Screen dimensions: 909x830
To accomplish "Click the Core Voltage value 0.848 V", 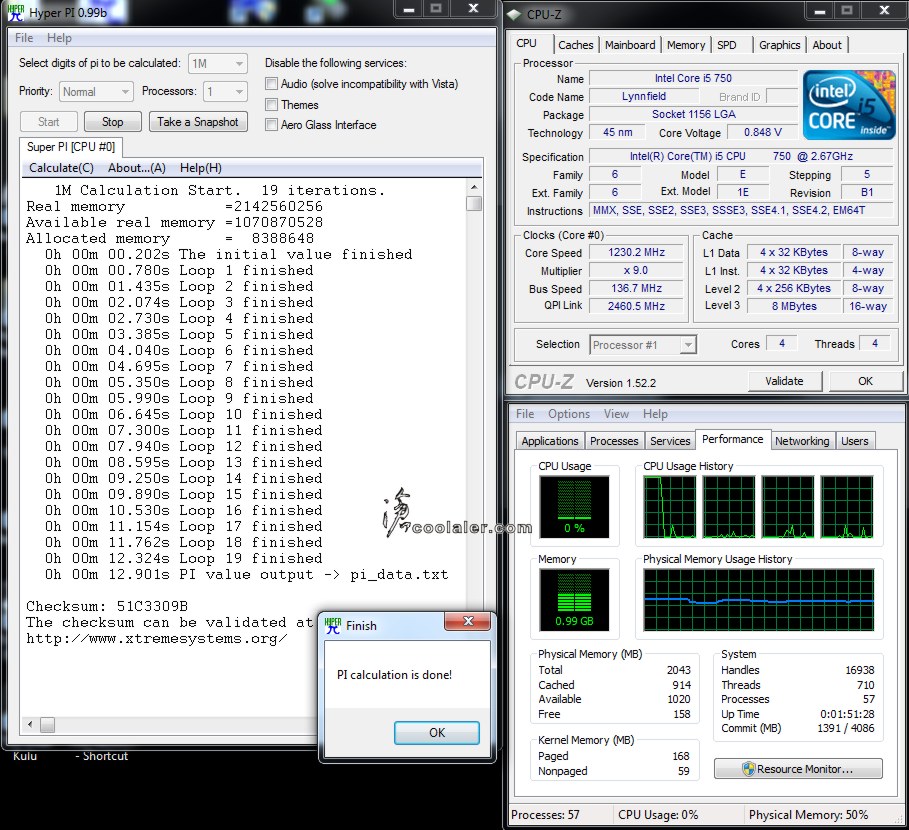I will [763, 132].
